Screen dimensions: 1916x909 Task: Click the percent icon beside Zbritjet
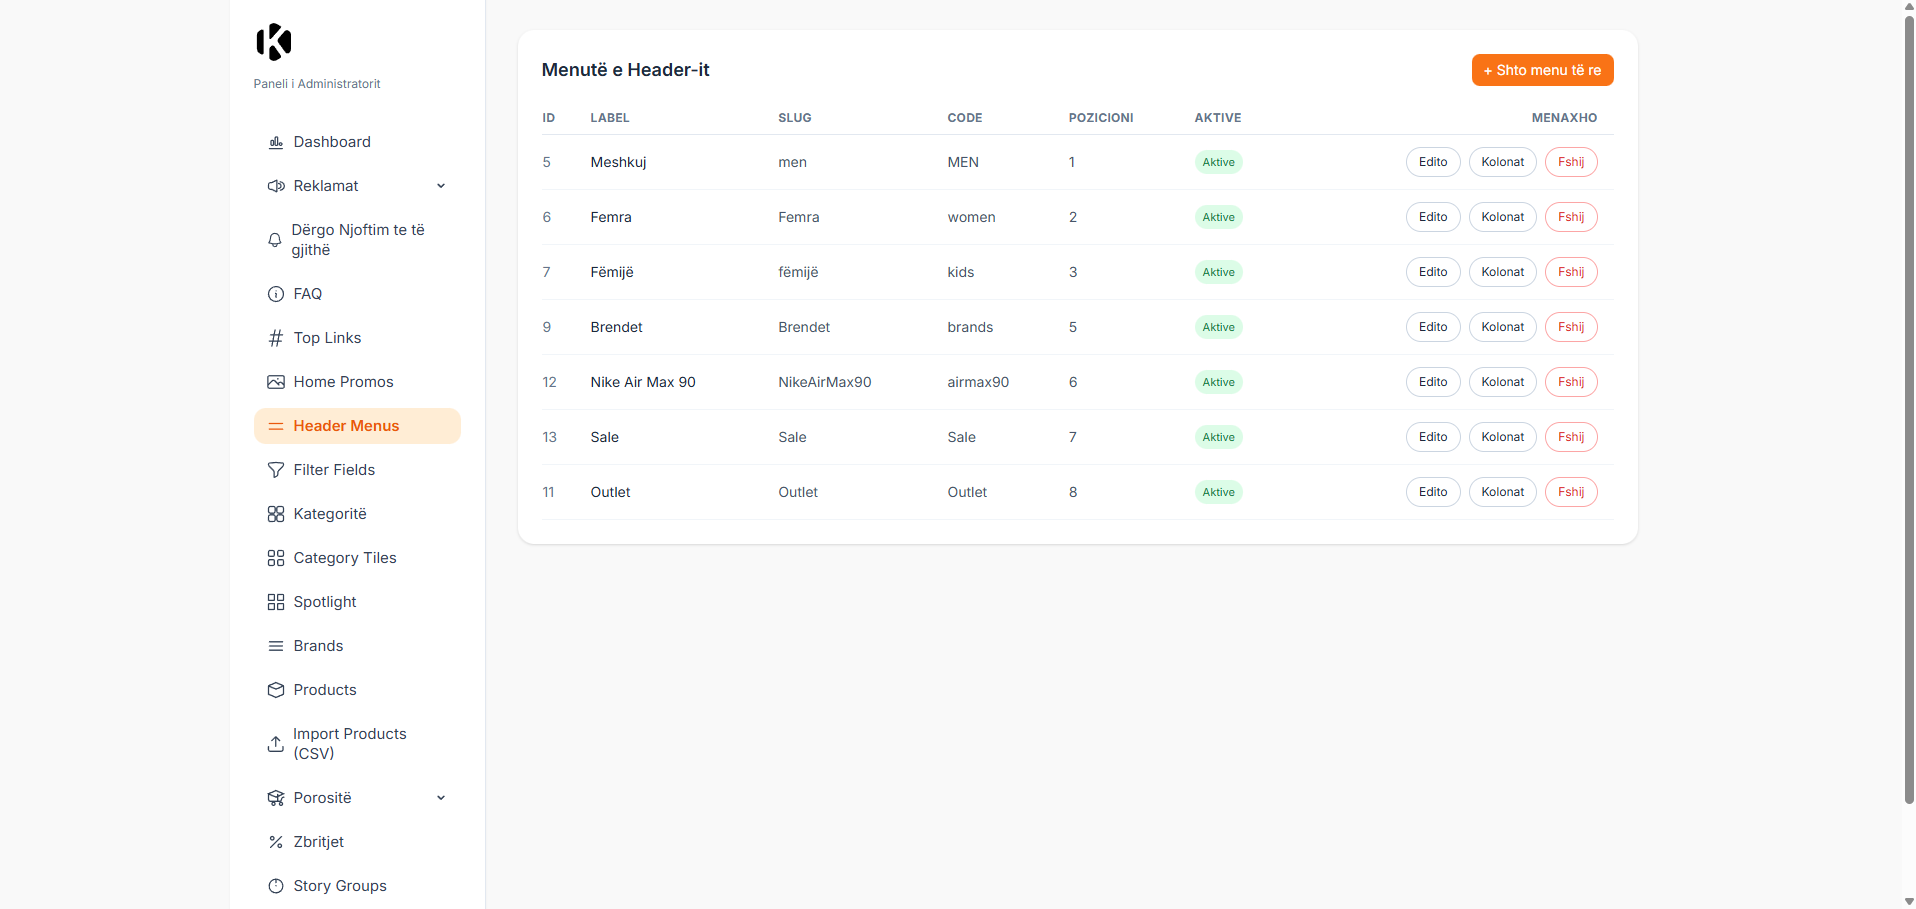(x=276, y=842)
